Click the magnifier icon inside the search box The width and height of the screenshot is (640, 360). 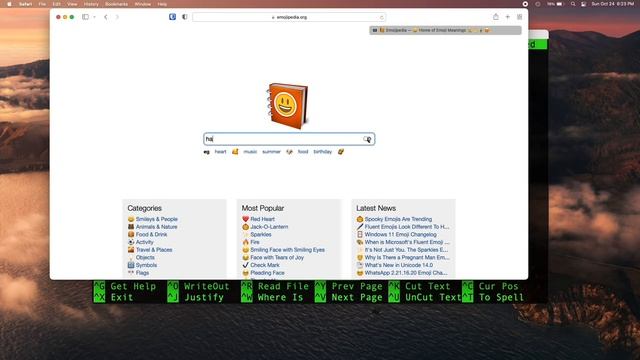pyautogui.click(x=367, y=139)
